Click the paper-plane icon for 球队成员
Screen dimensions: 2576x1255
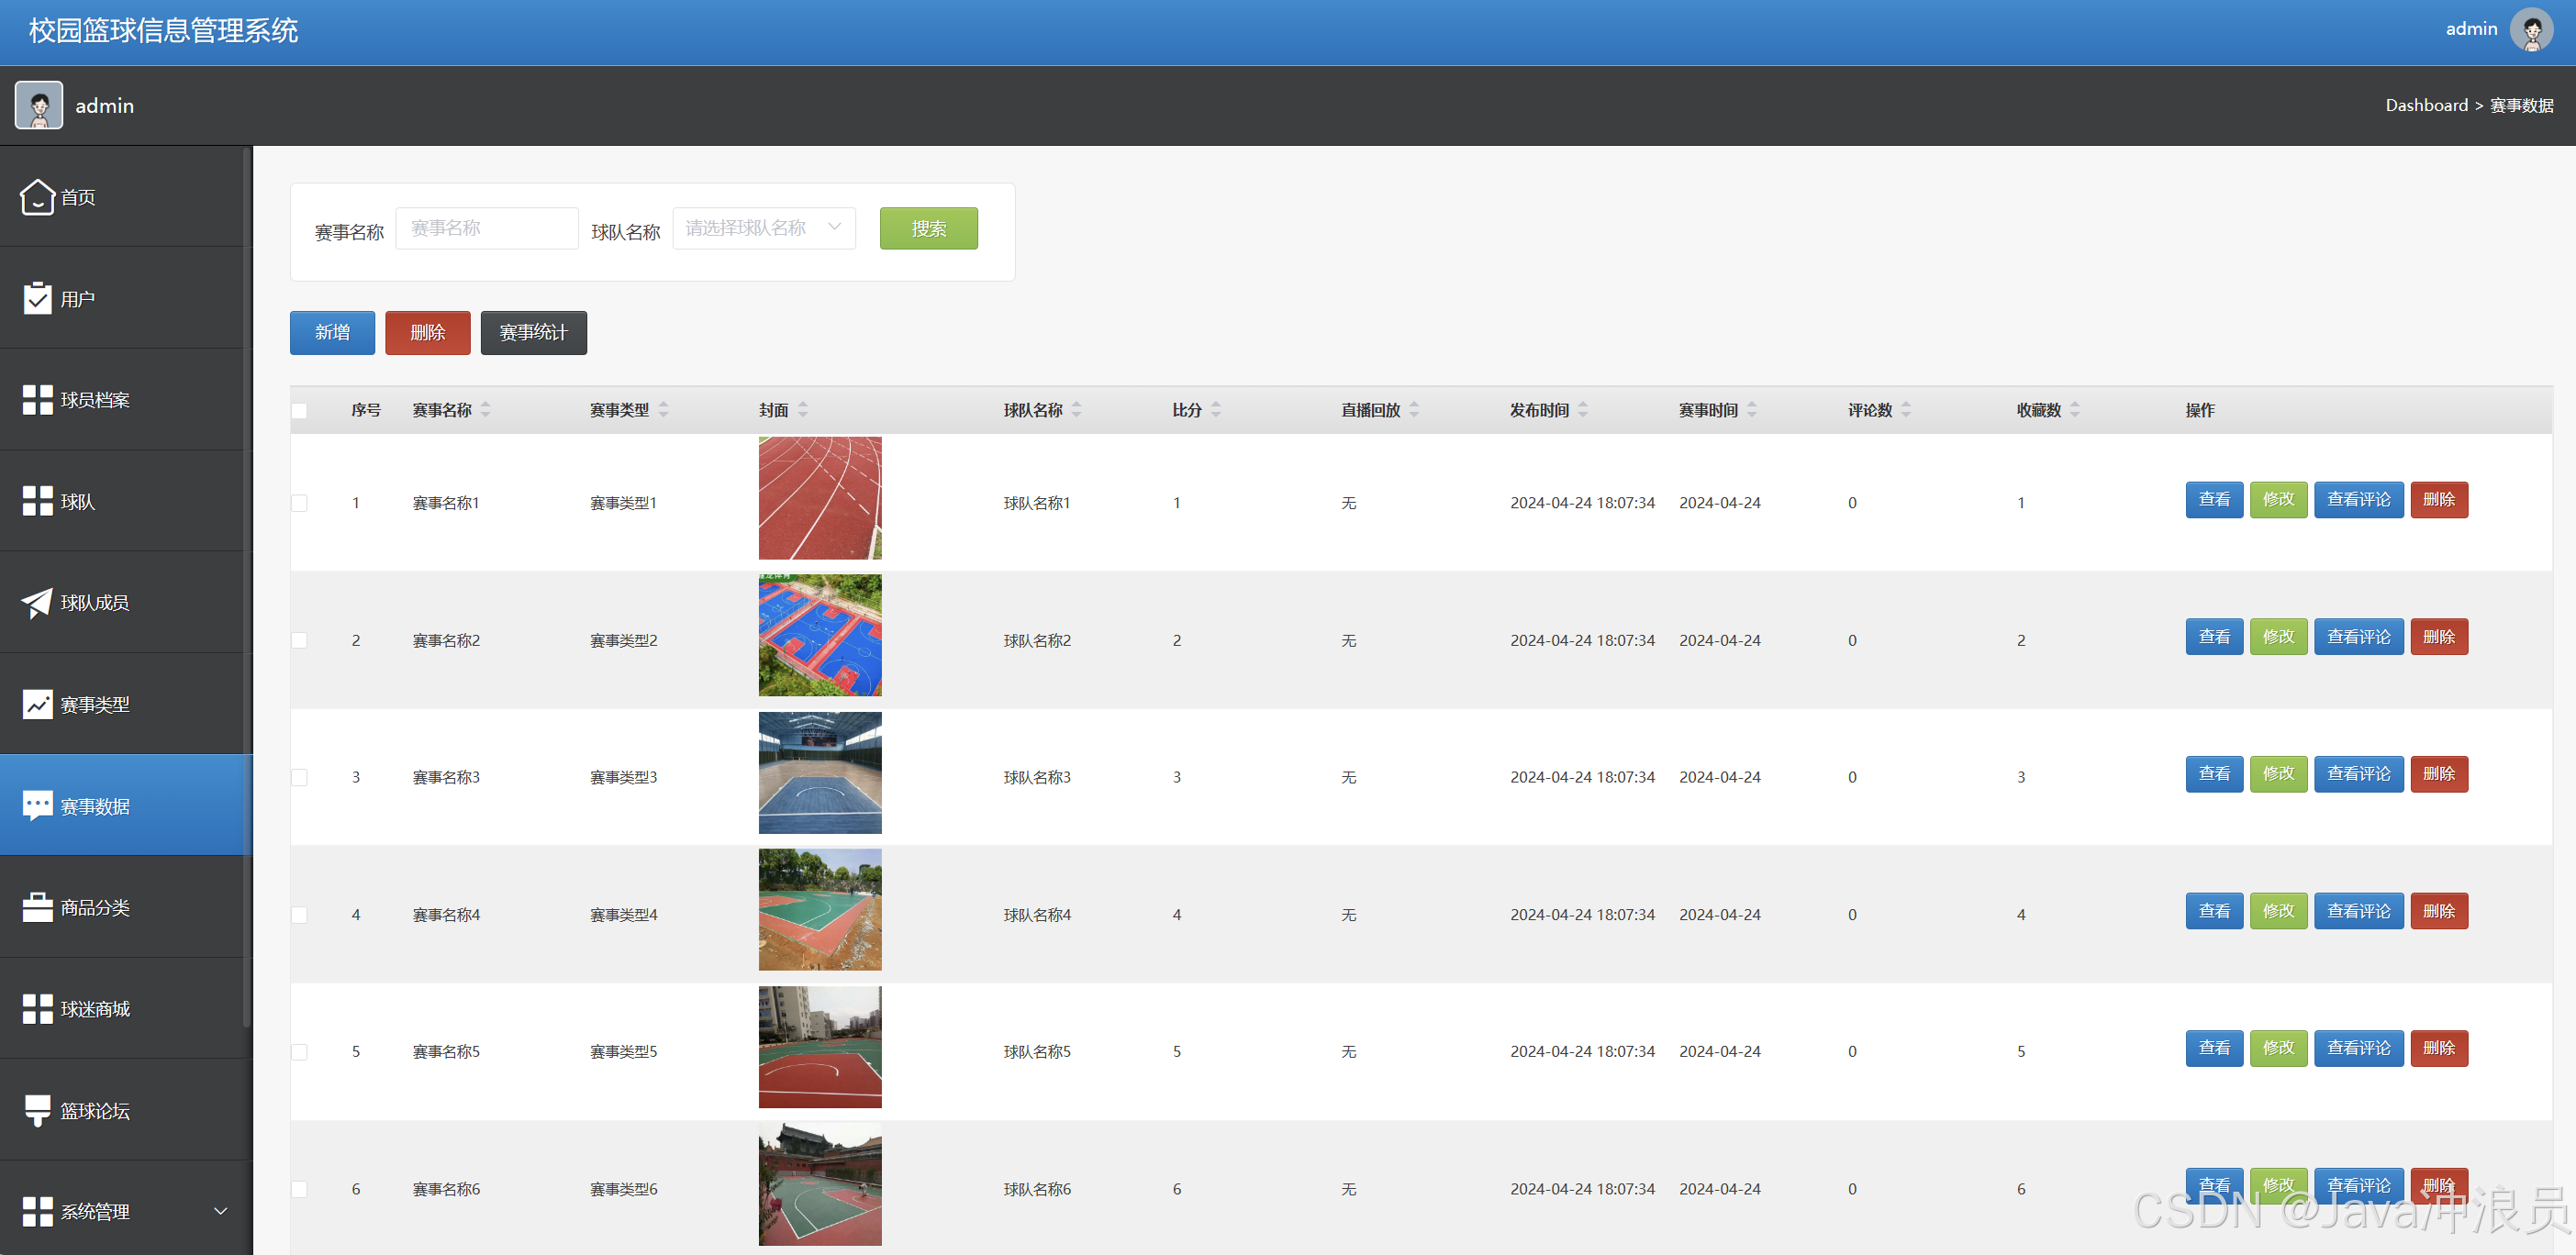[37, 602]
